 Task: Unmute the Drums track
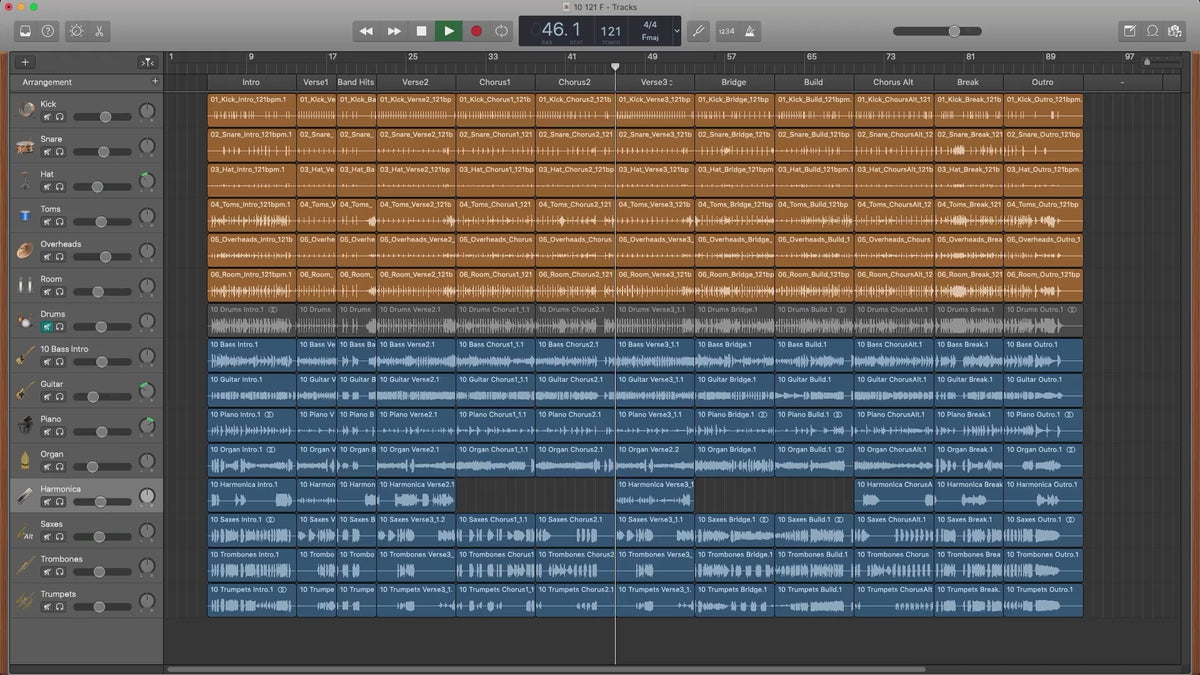click(46, 327)
